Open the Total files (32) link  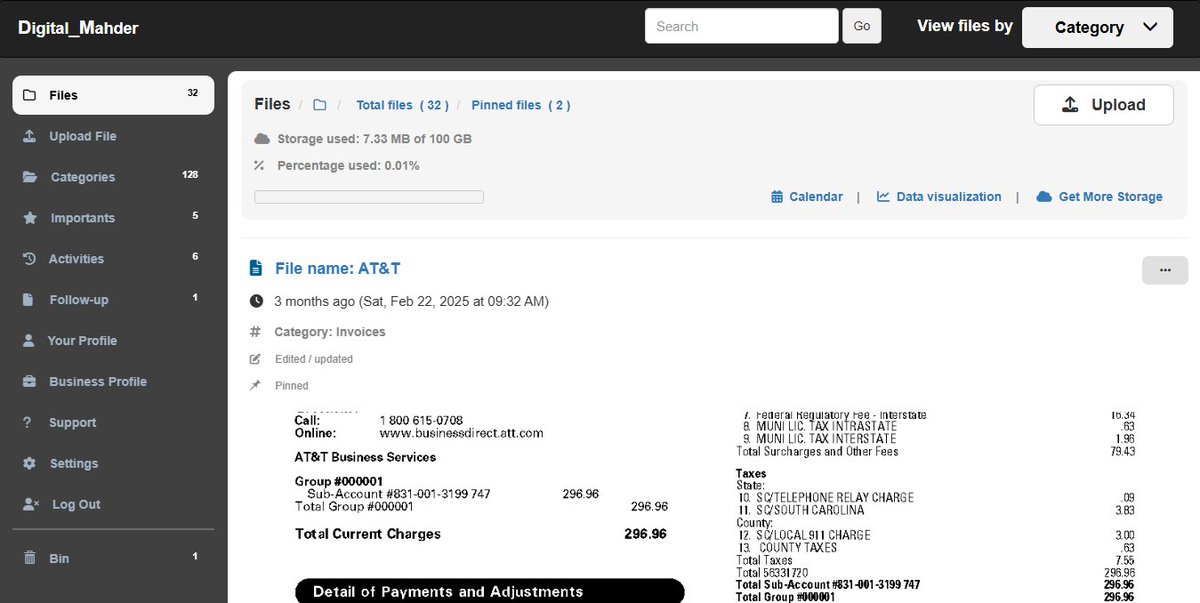point(402,105)
